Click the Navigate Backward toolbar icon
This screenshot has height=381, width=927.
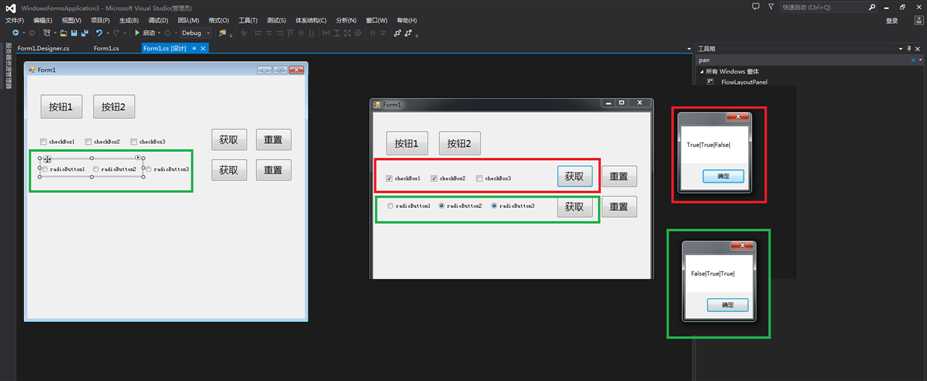click(15, 33)
